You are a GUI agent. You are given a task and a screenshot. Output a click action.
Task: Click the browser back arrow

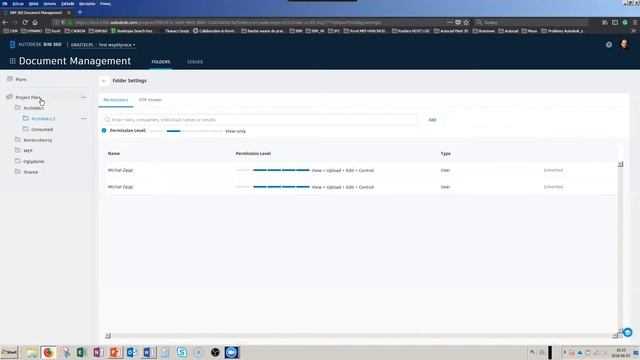coord(5,22)
